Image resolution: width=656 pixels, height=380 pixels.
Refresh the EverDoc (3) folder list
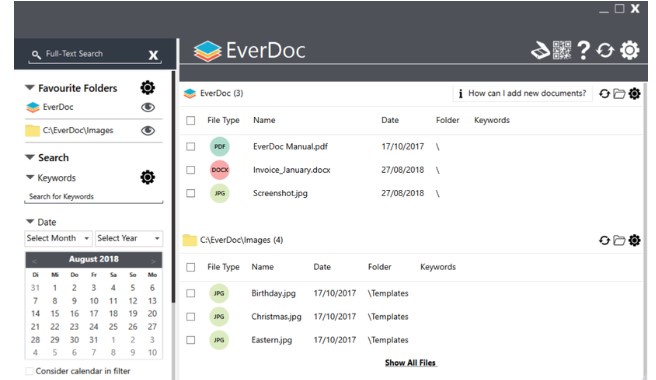(604, 93)
